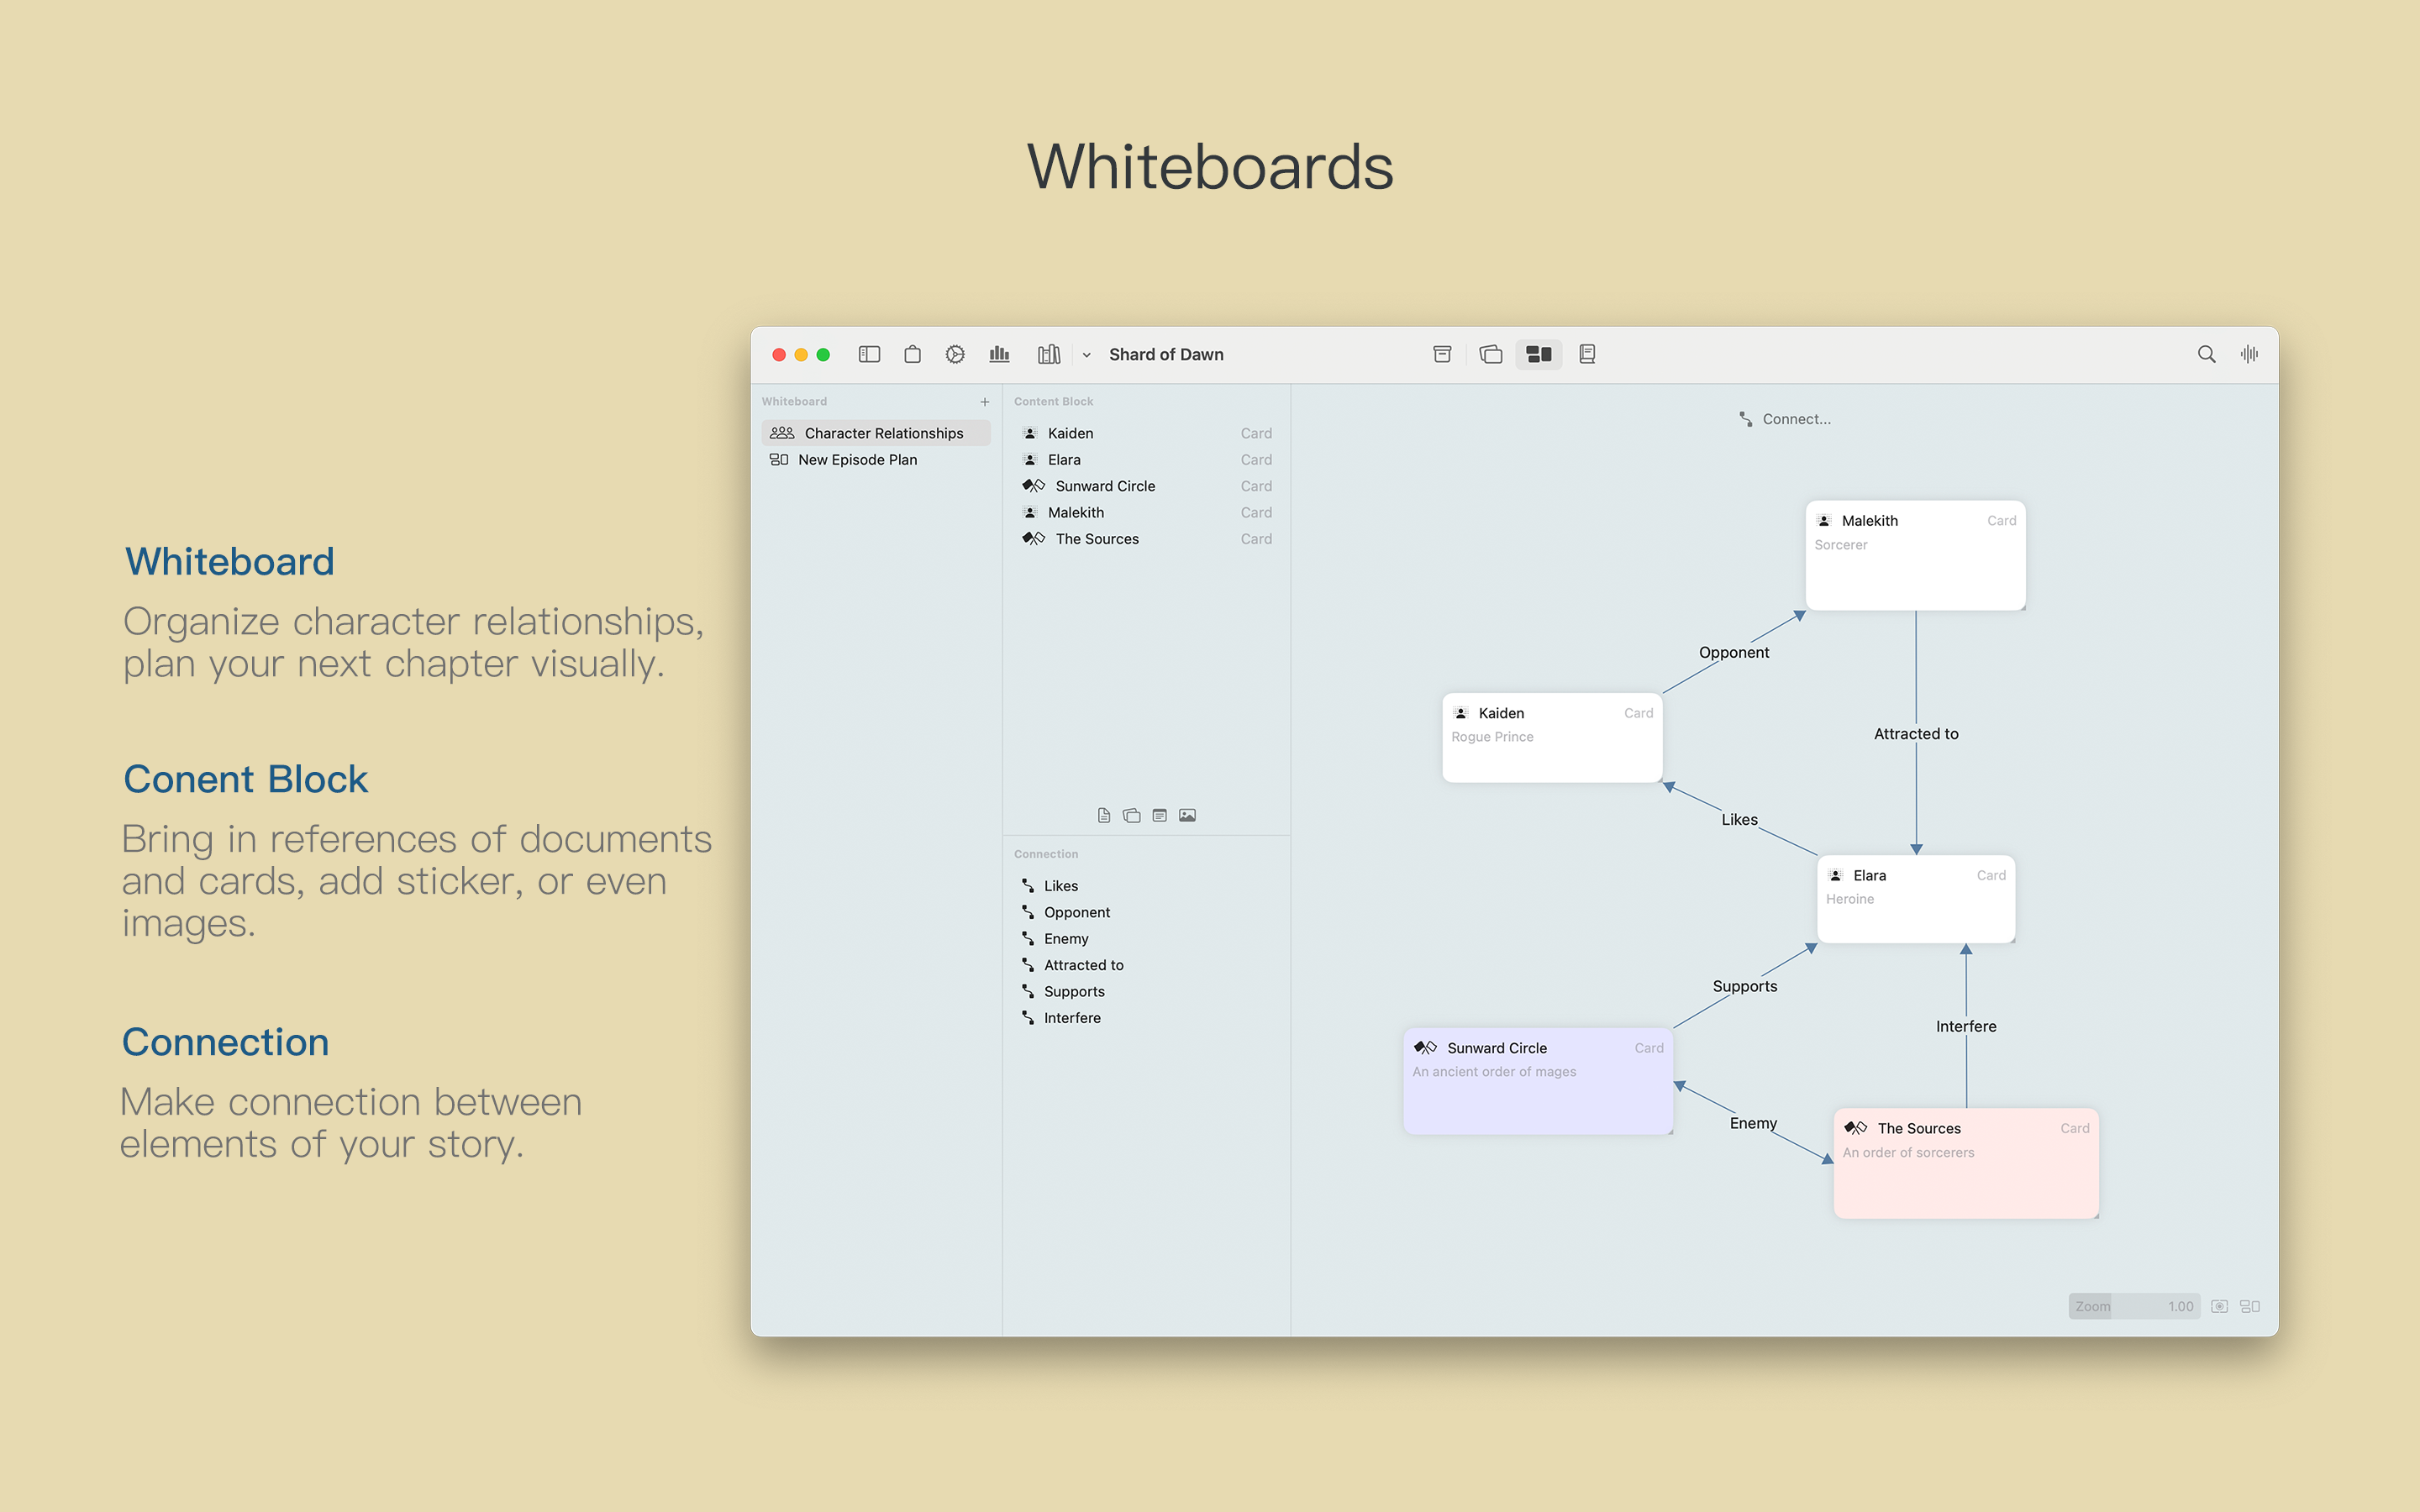Select Malekith in Content Block list
The width and height of the screenshot is (2420, 1512).
point(1146,512)
